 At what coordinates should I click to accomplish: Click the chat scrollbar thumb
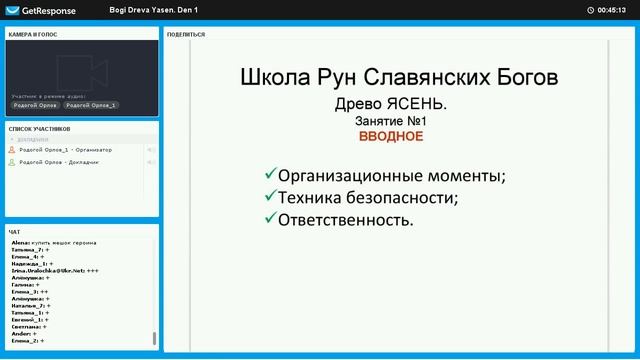[x=154, y=338]
